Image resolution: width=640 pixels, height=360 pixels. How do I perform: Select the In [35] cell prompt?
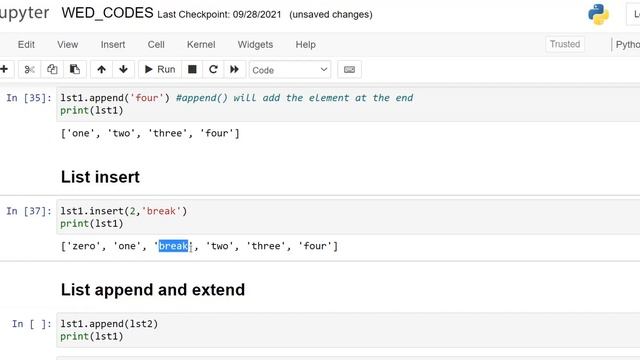[29, 98]
